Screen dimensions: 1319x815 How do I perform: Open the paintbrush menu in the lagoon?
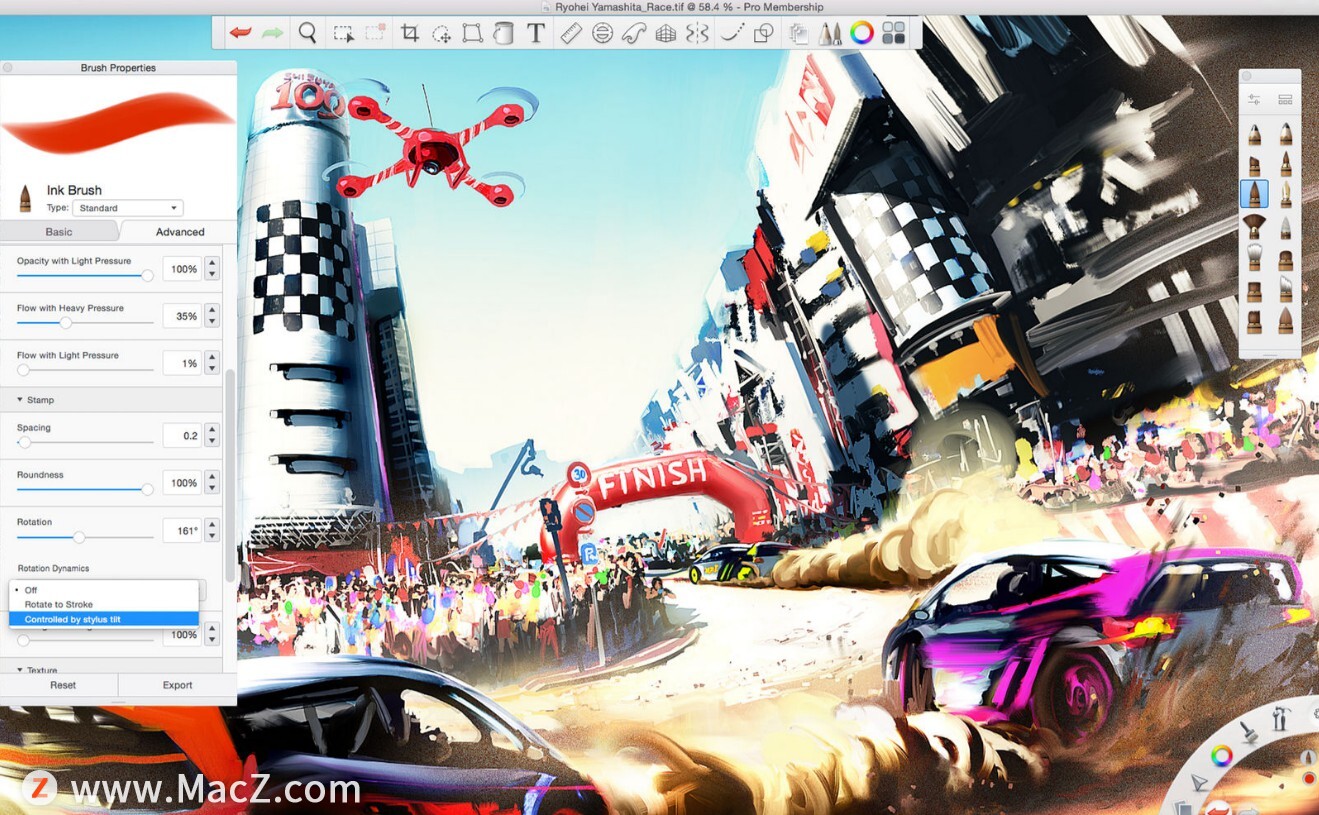(x=1249, y=732)
